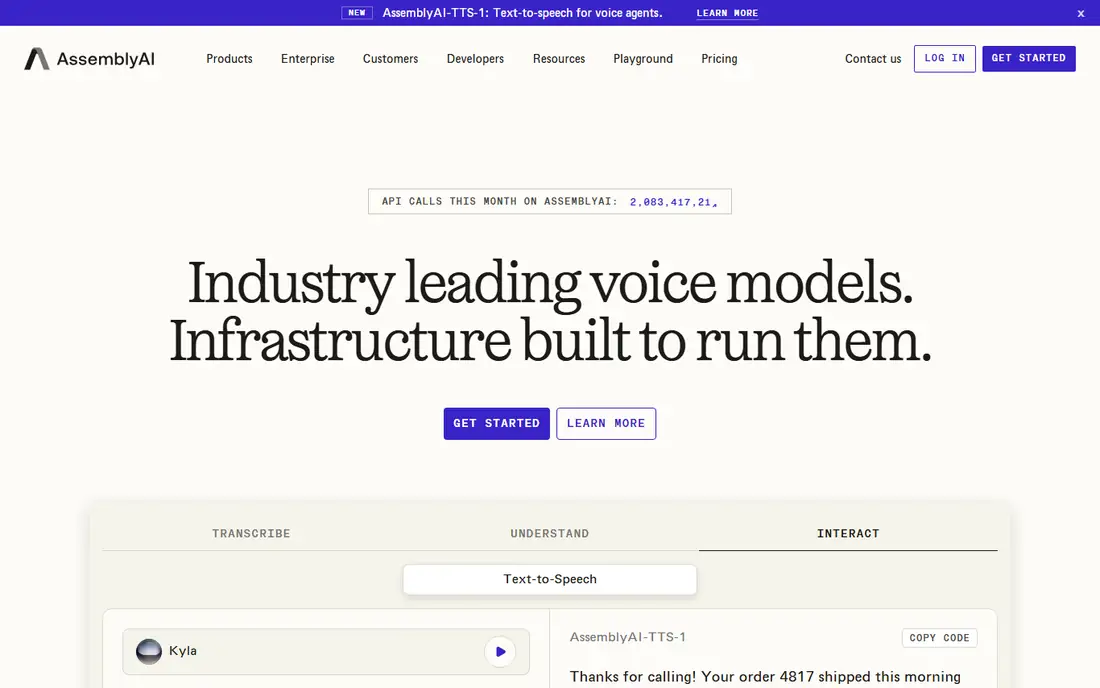
Task: Select the INTERACT tab
Action: click(848, 534)
